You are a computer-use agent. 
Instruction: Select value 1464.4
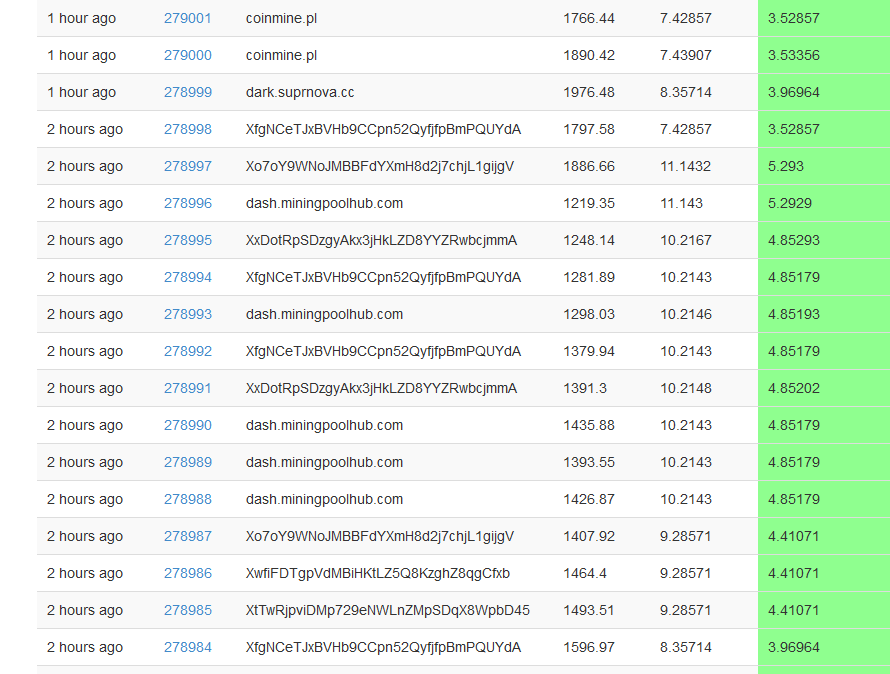tap(585, 573)
